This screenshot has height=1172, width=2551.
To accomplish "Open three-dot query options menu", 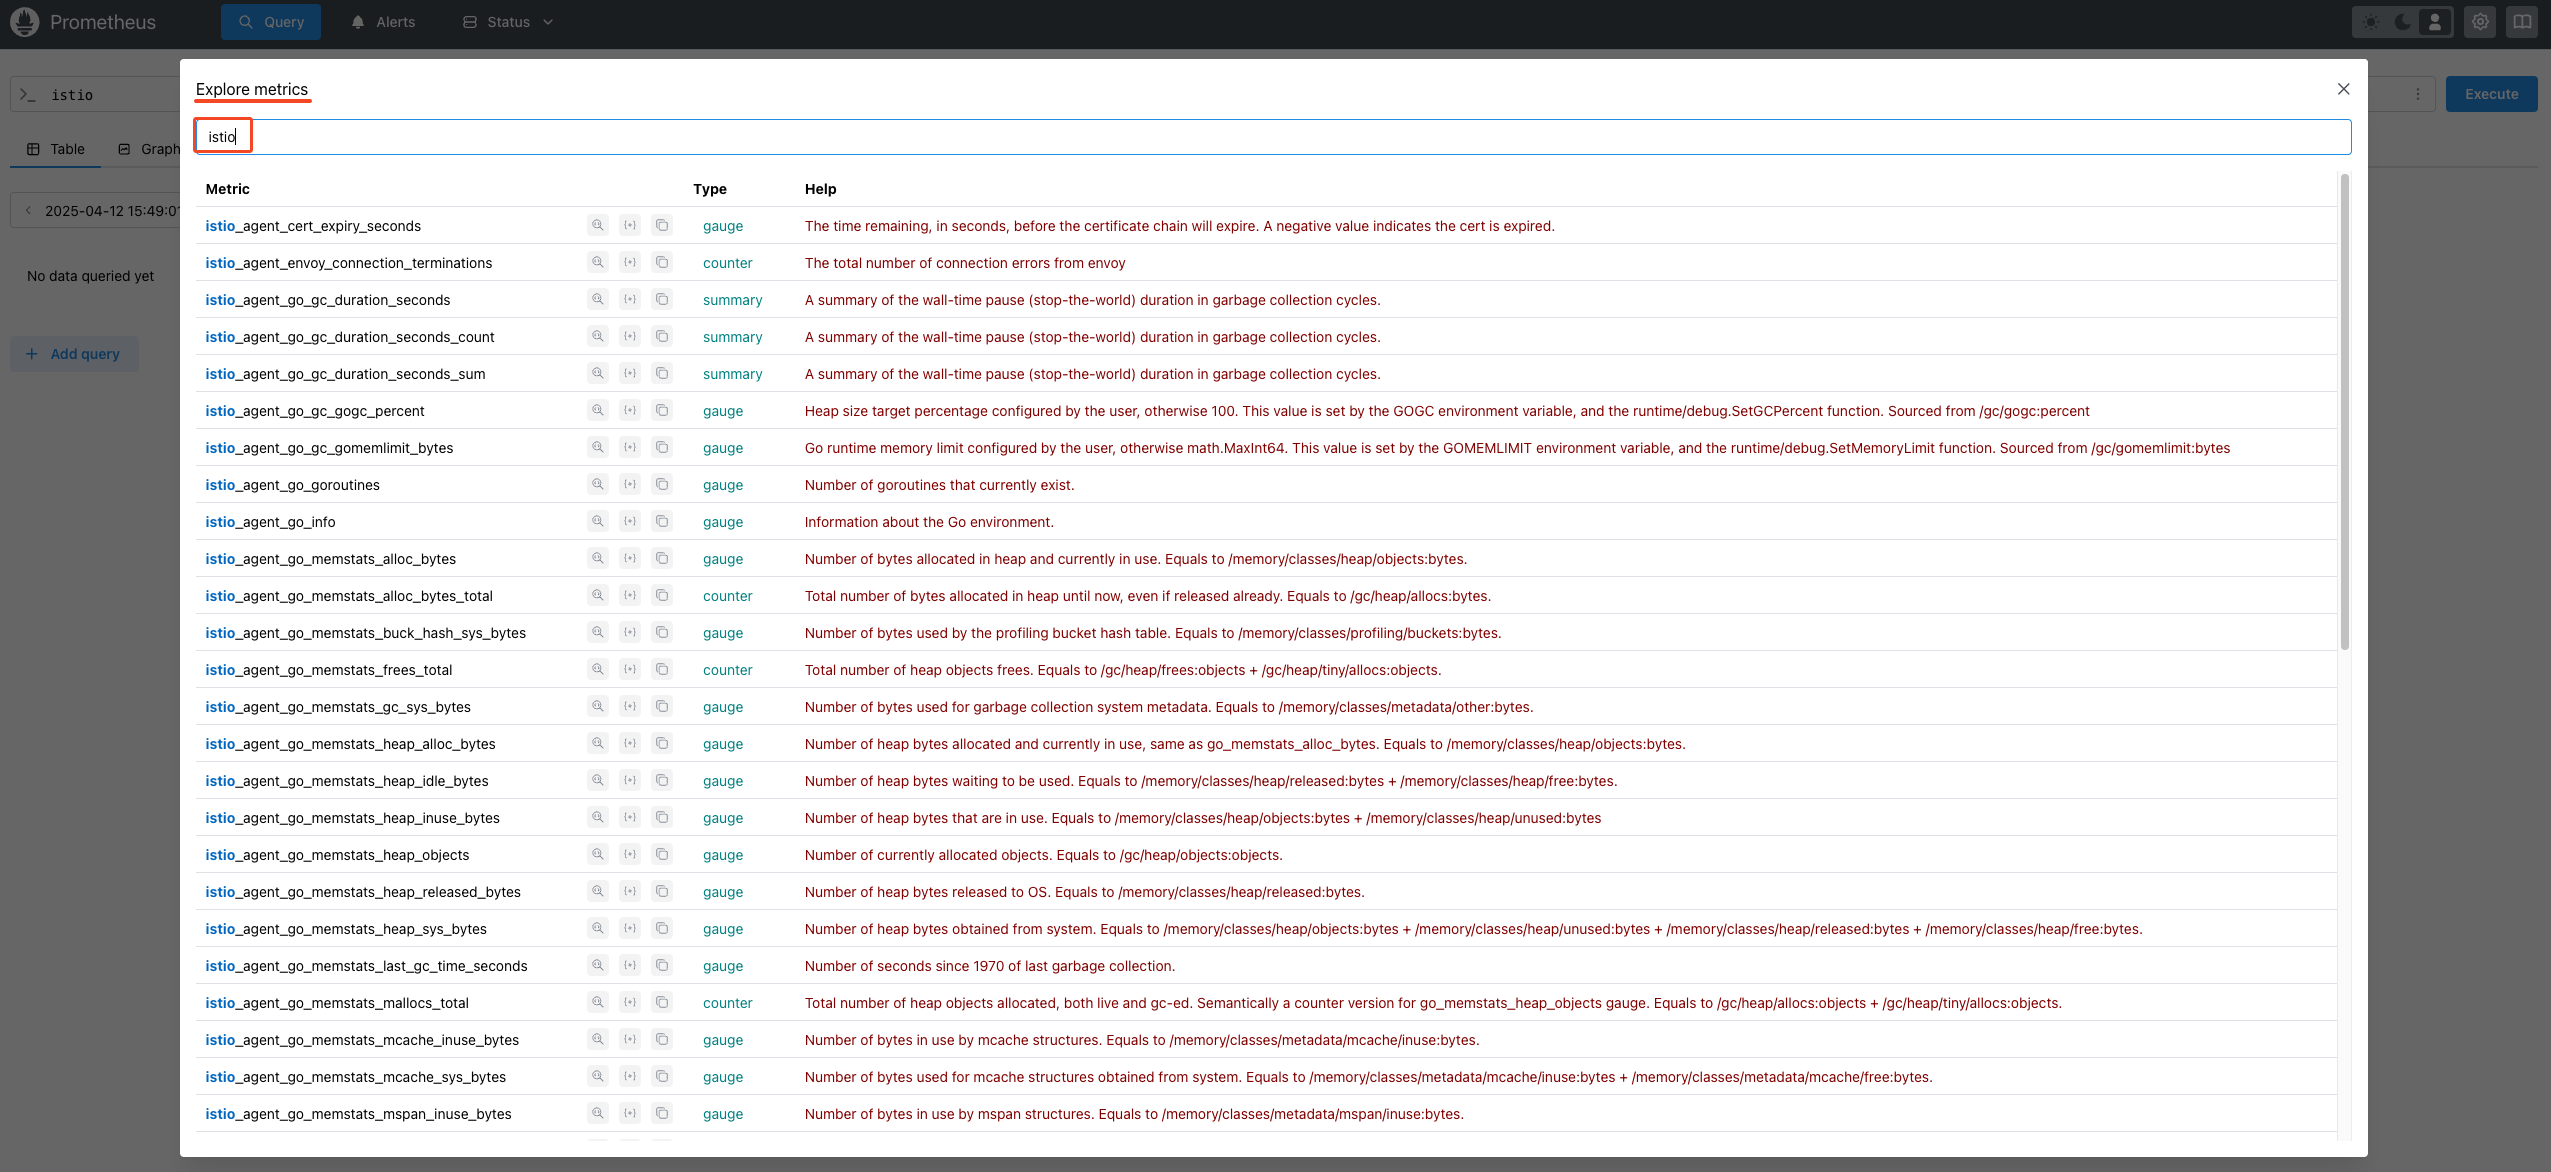I will (x=2418, y=94).
